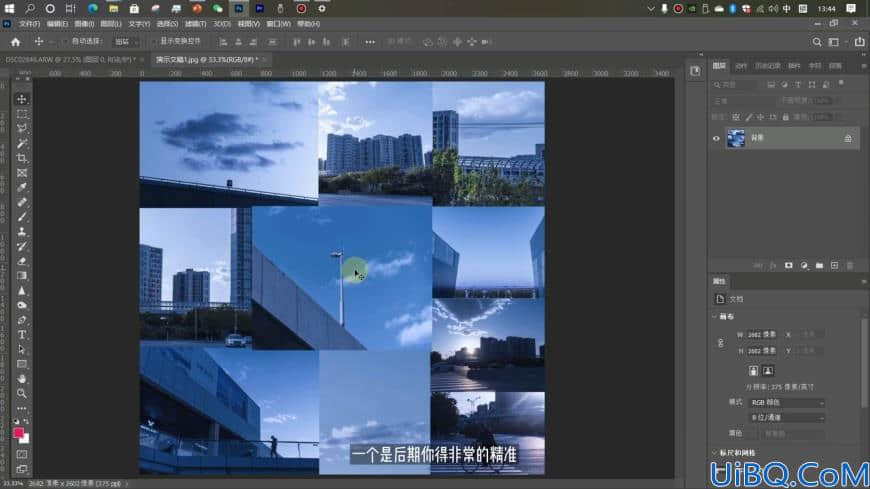Select the Zoom tool in the toolbox

22,394
